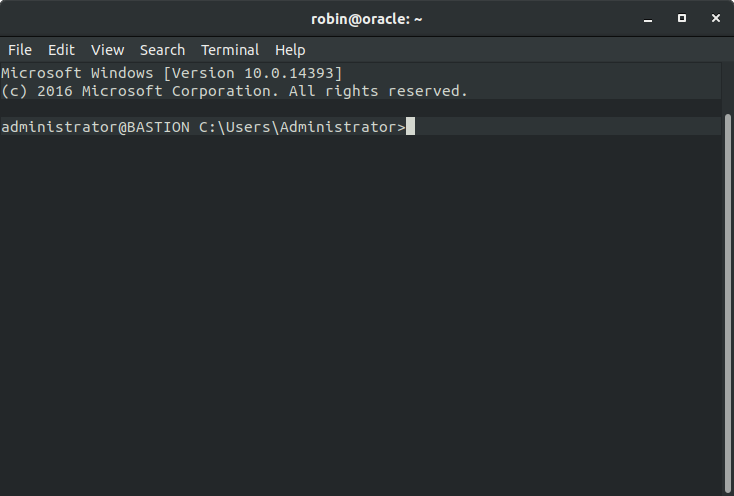Maximize the terminal window

682,18
